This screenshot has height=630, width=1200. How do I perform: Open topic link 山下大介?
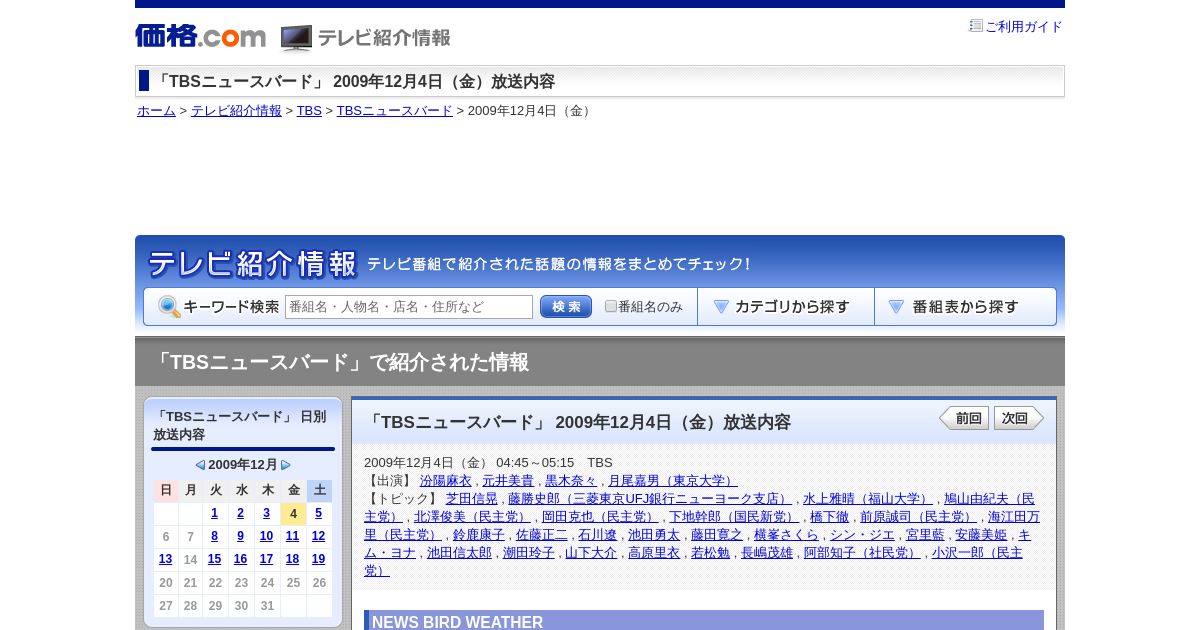tap(591, 553)
